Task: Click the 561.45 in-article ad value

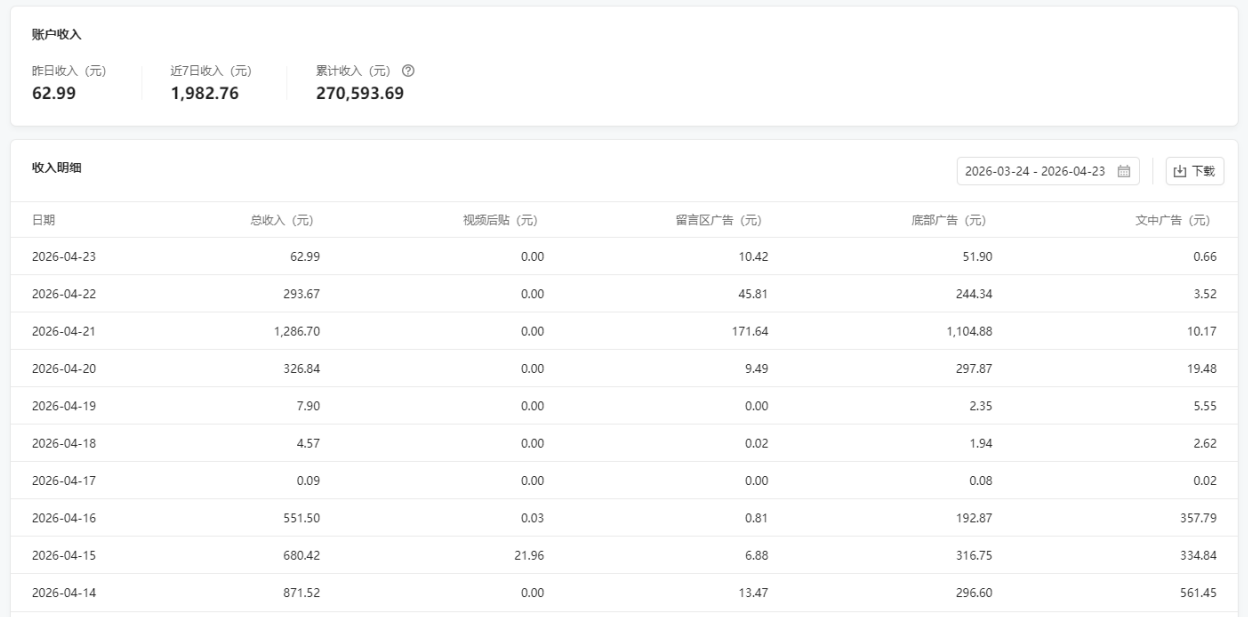Action: (1195, 592)
